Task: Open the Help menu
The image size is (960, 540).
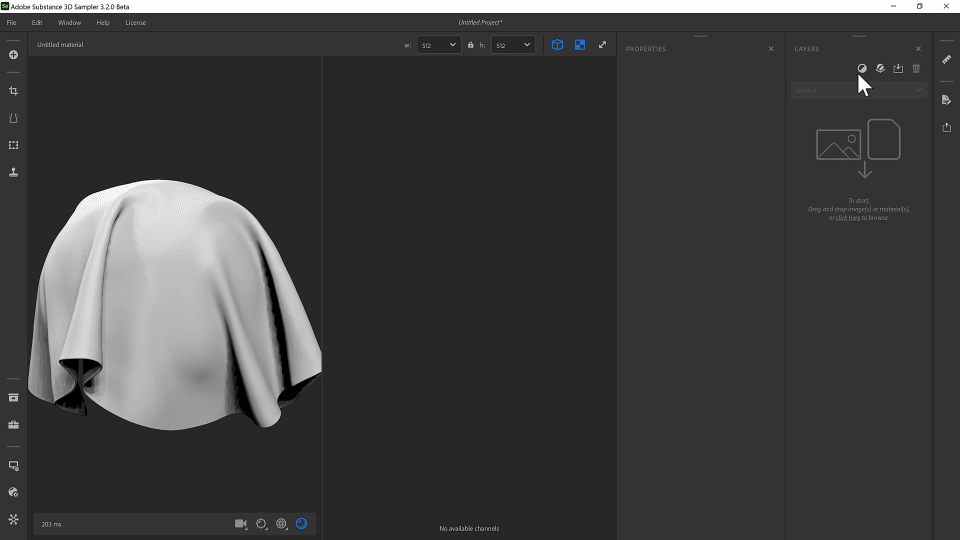Action: pyautogui.click(x=103, y=23)
